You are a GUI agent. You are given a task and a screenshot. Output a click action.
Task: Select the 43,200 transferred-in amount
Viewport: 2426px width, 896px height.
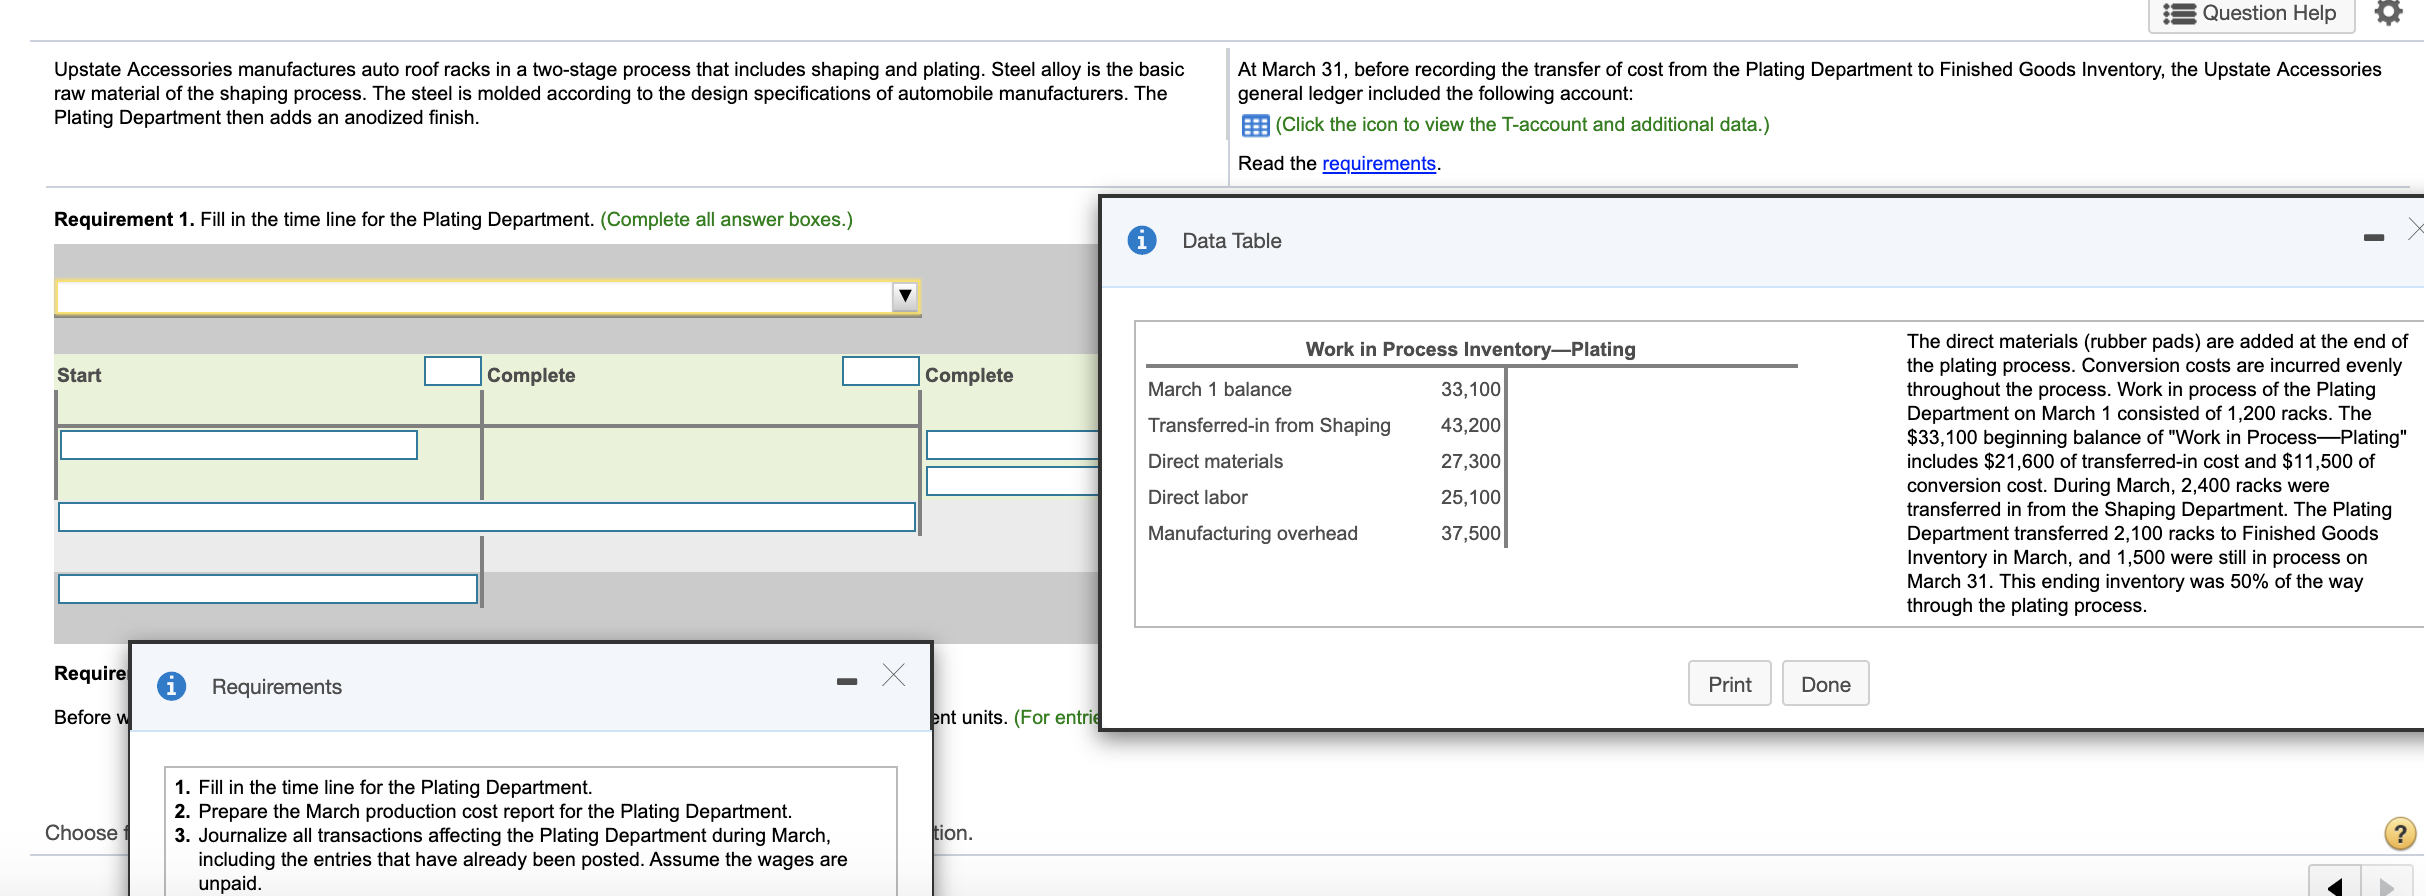coord(1470,426)
